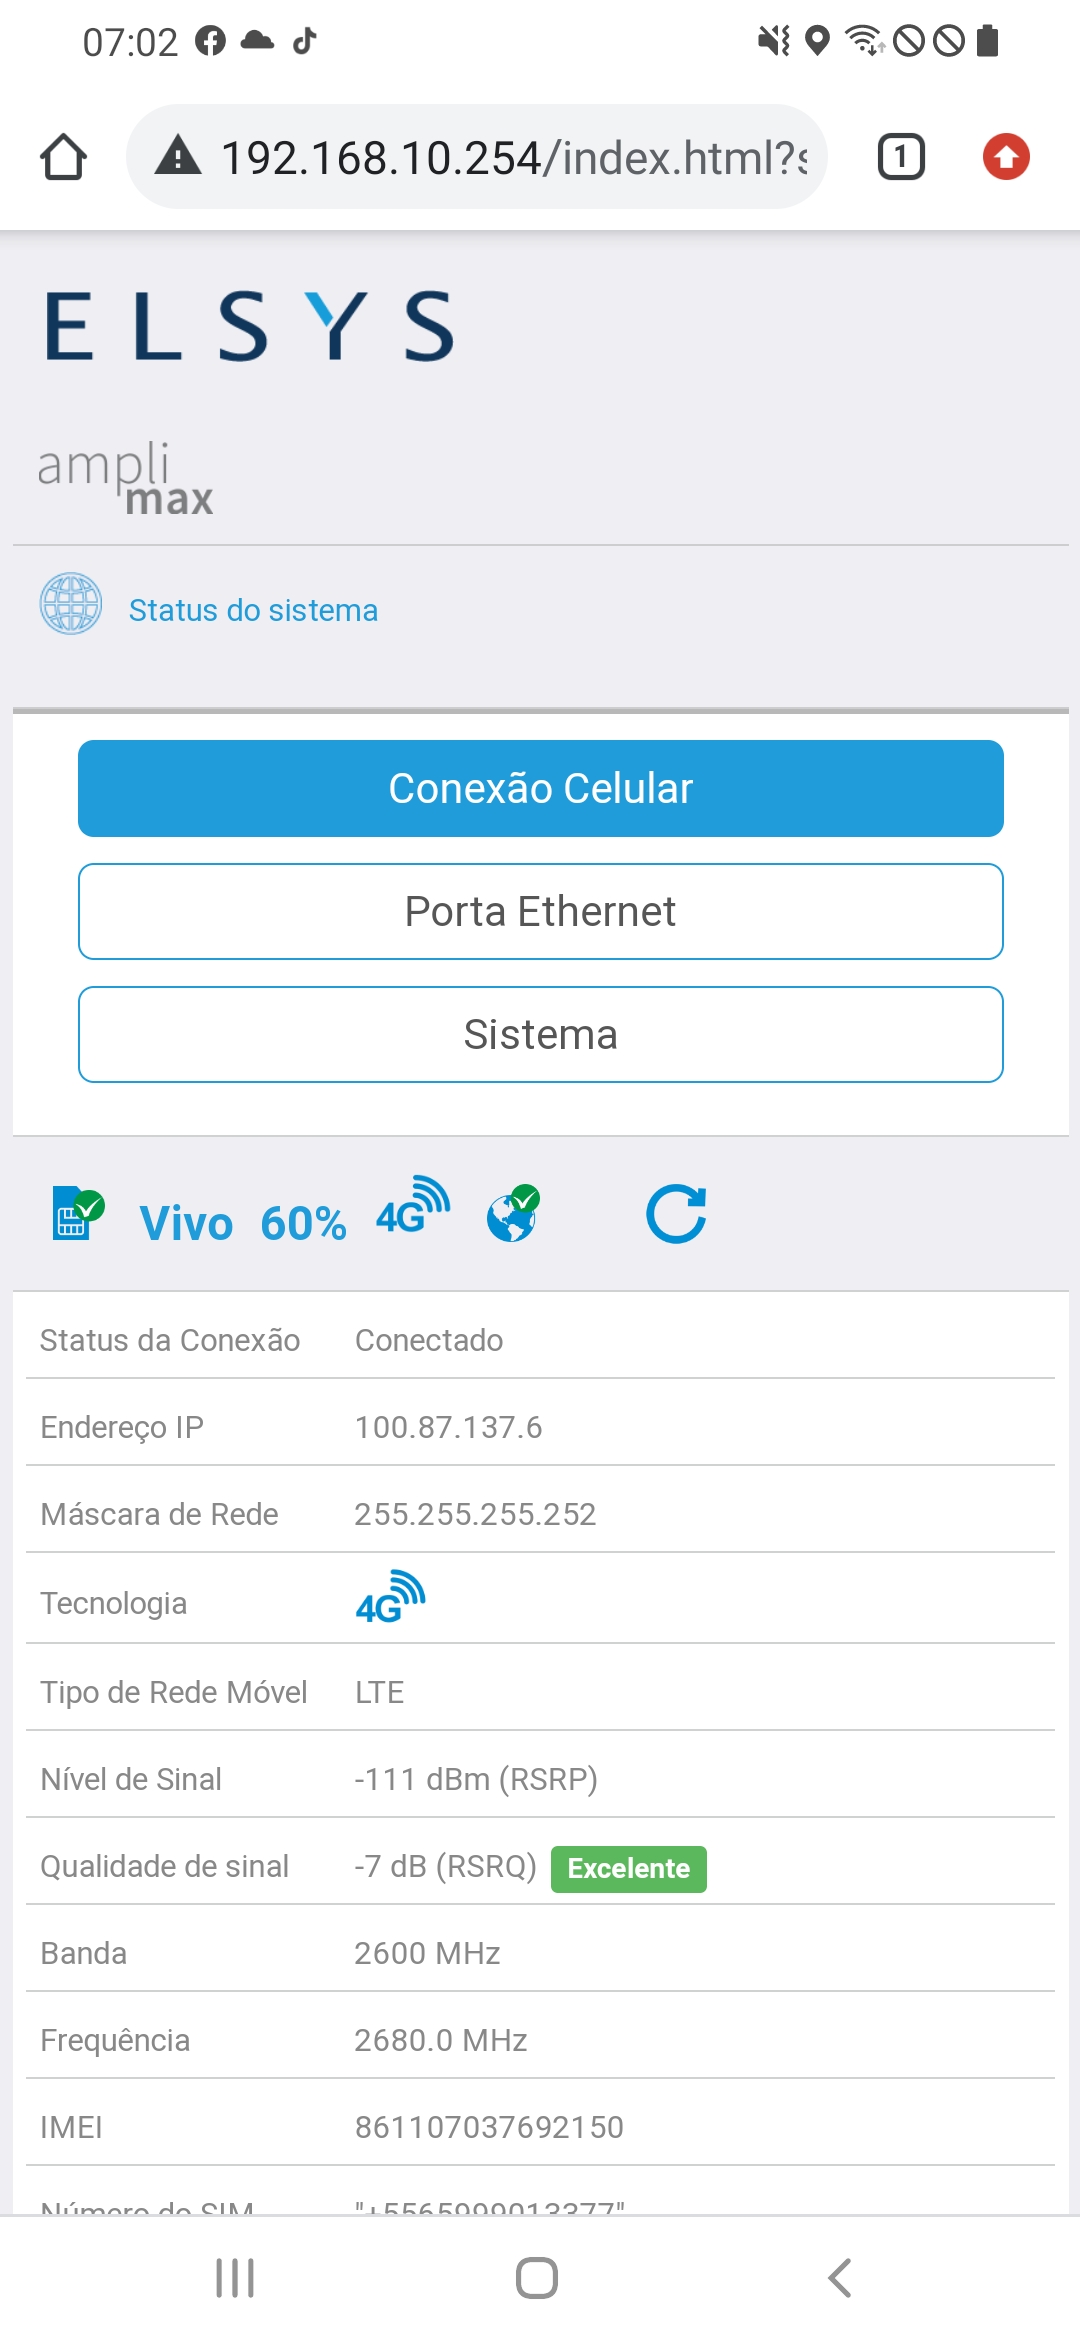1080x2340 pixels.
Task: Click the globe icon beside Status do sistema
Action: click(x=70, y=604)
